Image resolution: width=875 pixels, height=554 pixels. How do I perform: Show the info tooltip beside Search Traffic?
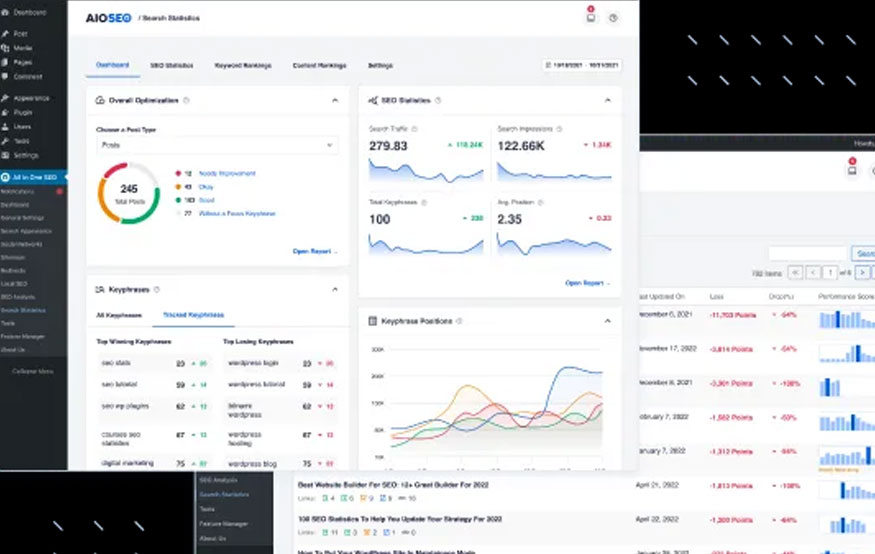(x=414, y=129)
